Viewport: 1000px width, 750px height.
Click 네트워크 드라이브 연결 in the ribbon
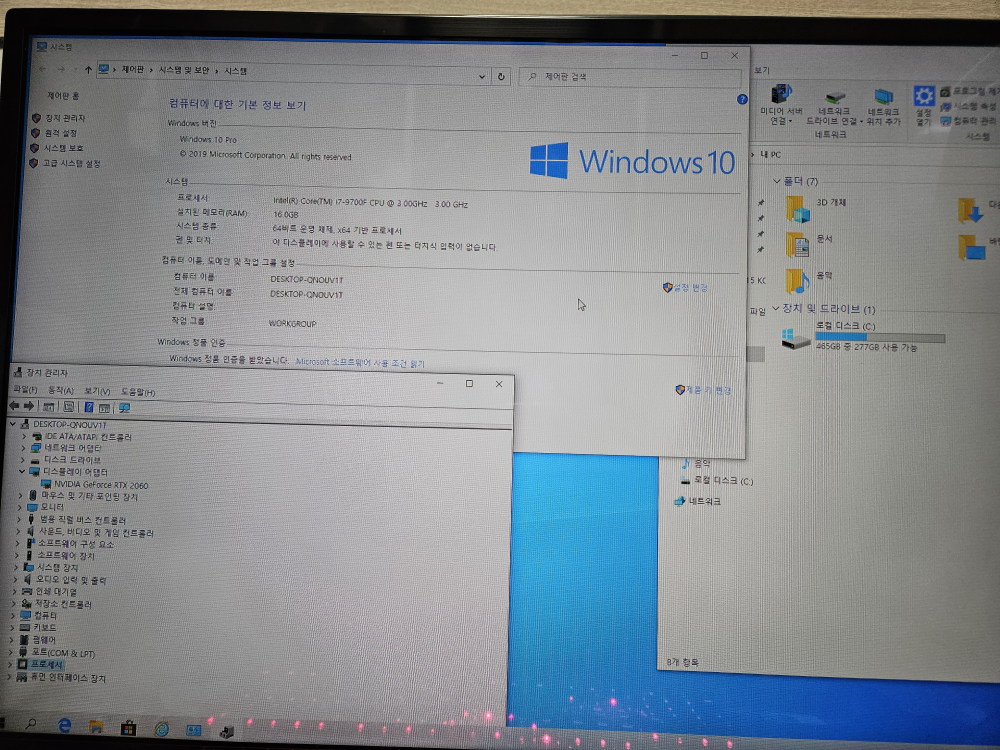[834, 107]
